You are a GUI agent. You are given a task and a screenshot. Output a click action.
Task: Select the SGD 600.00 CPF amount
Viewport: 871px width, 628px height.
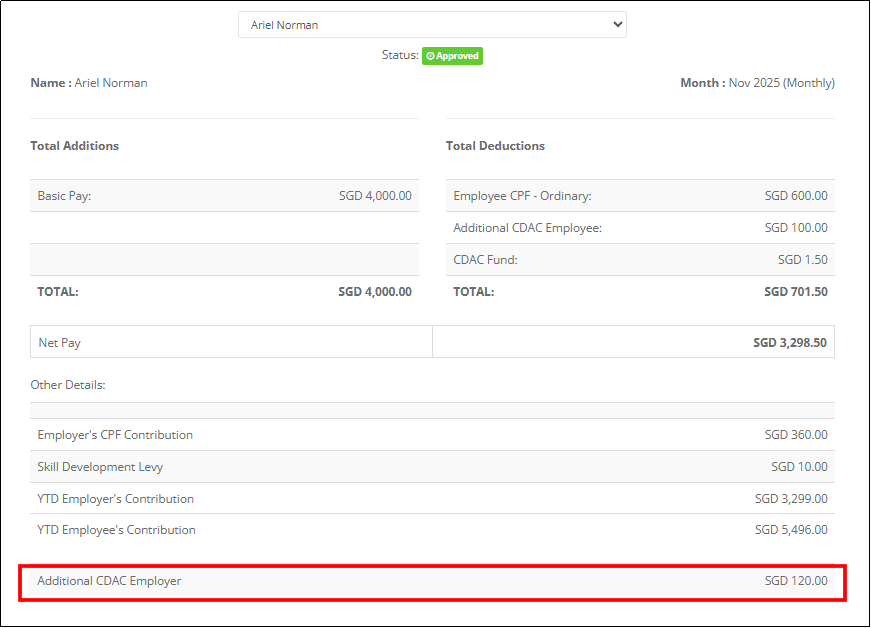click(x=796, y=196)
